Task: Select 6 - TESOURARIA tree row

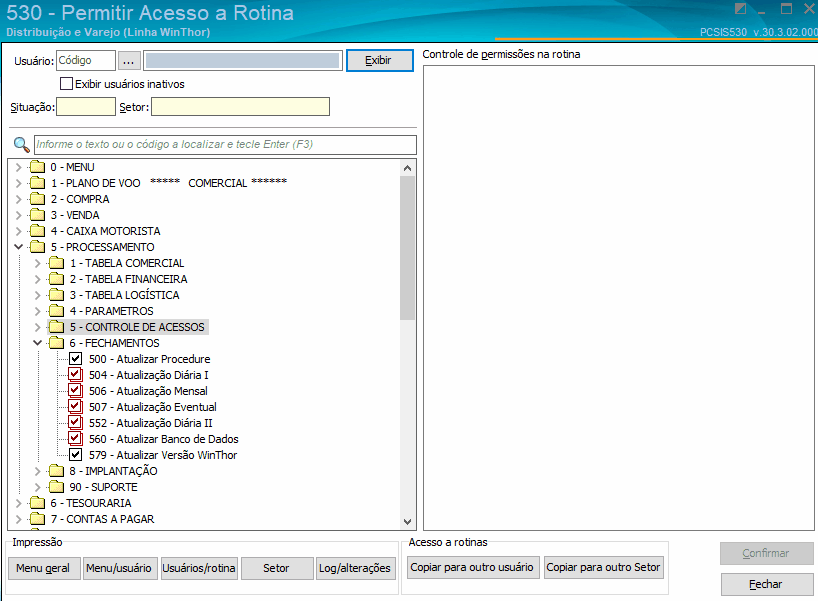Action: pyautogui.click(x=91, y=503)
